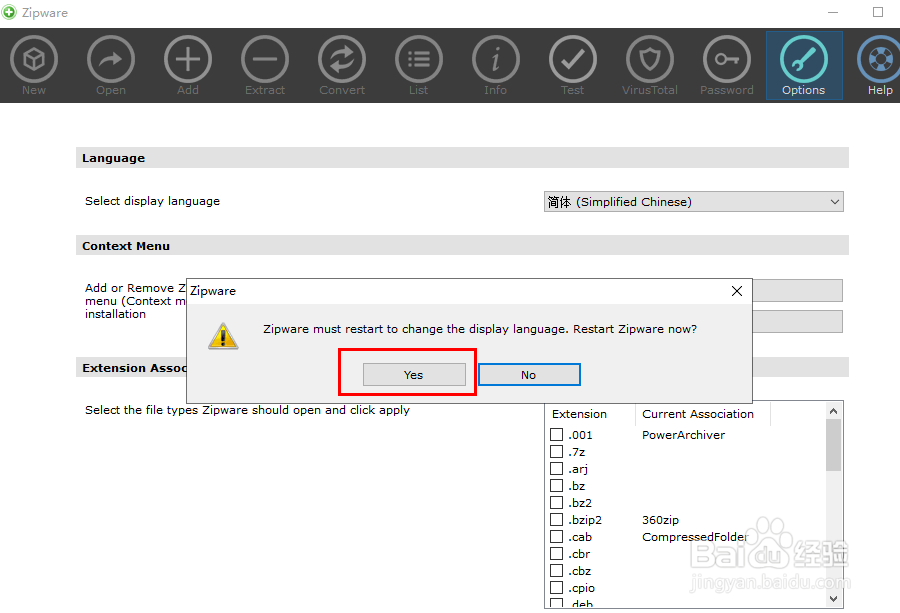Click the CompressedFolder association text

pos(695,537)
